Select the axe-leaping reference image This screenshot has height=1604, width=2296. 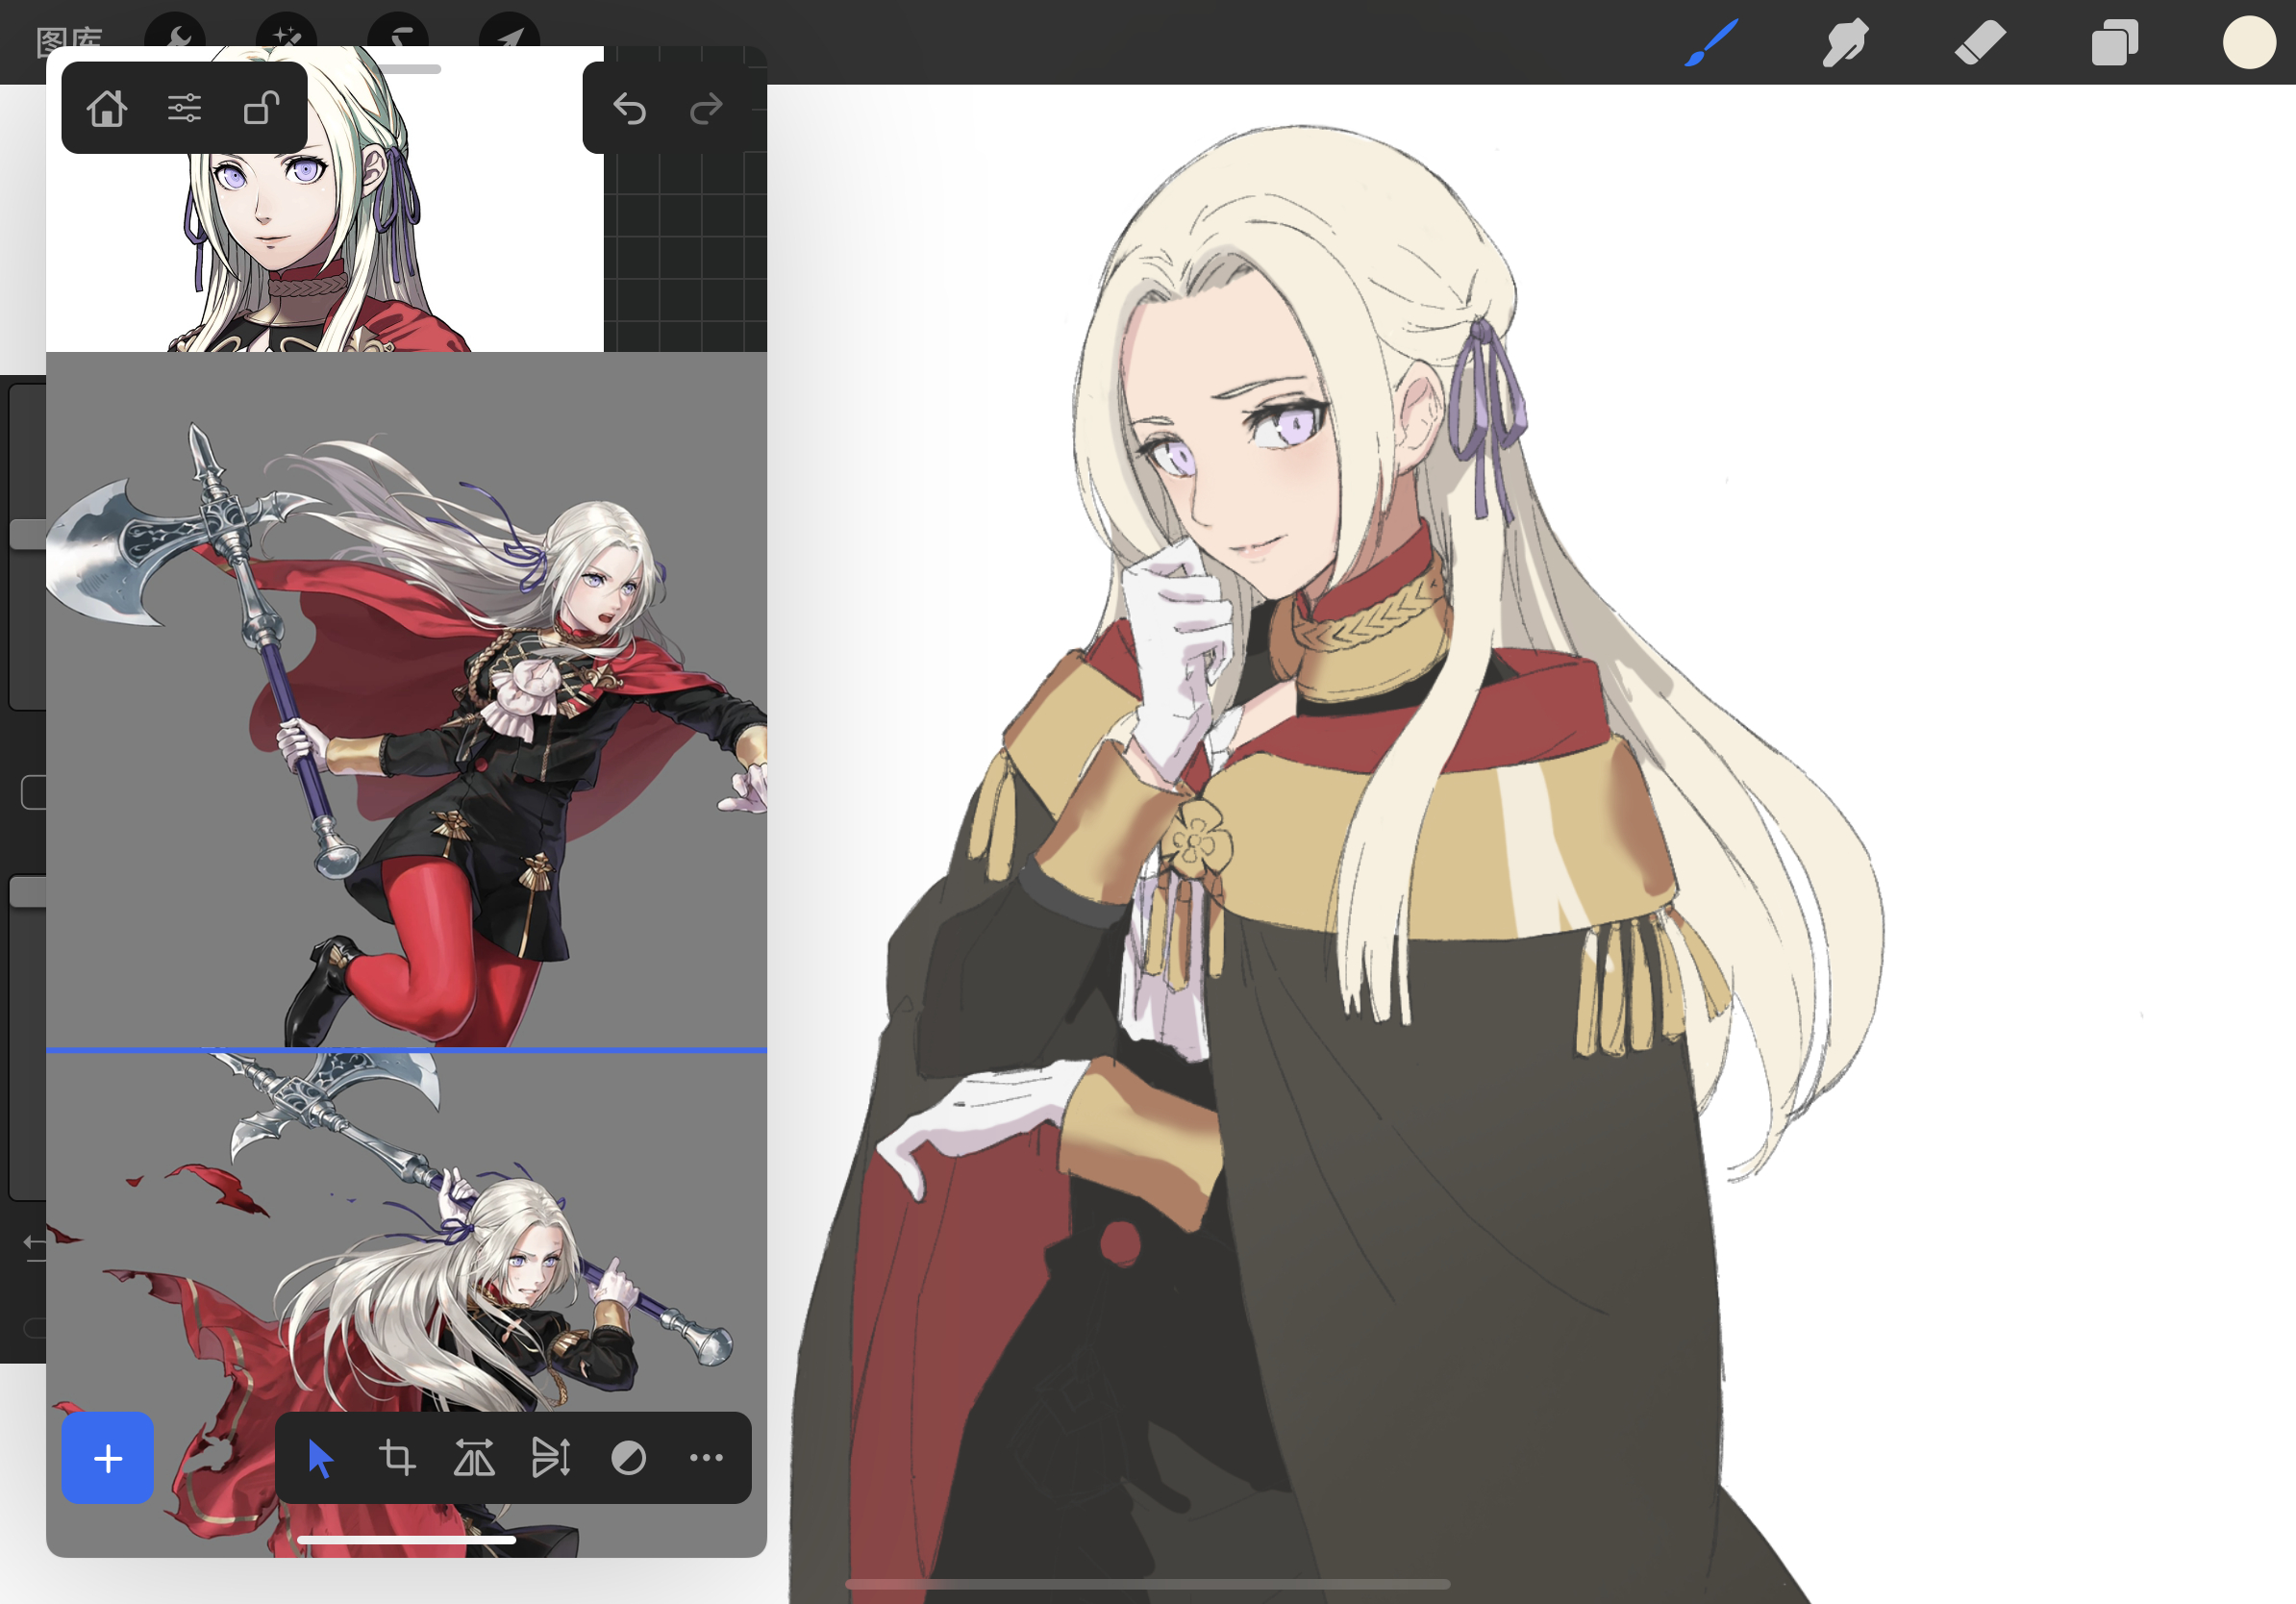point(406,699)
